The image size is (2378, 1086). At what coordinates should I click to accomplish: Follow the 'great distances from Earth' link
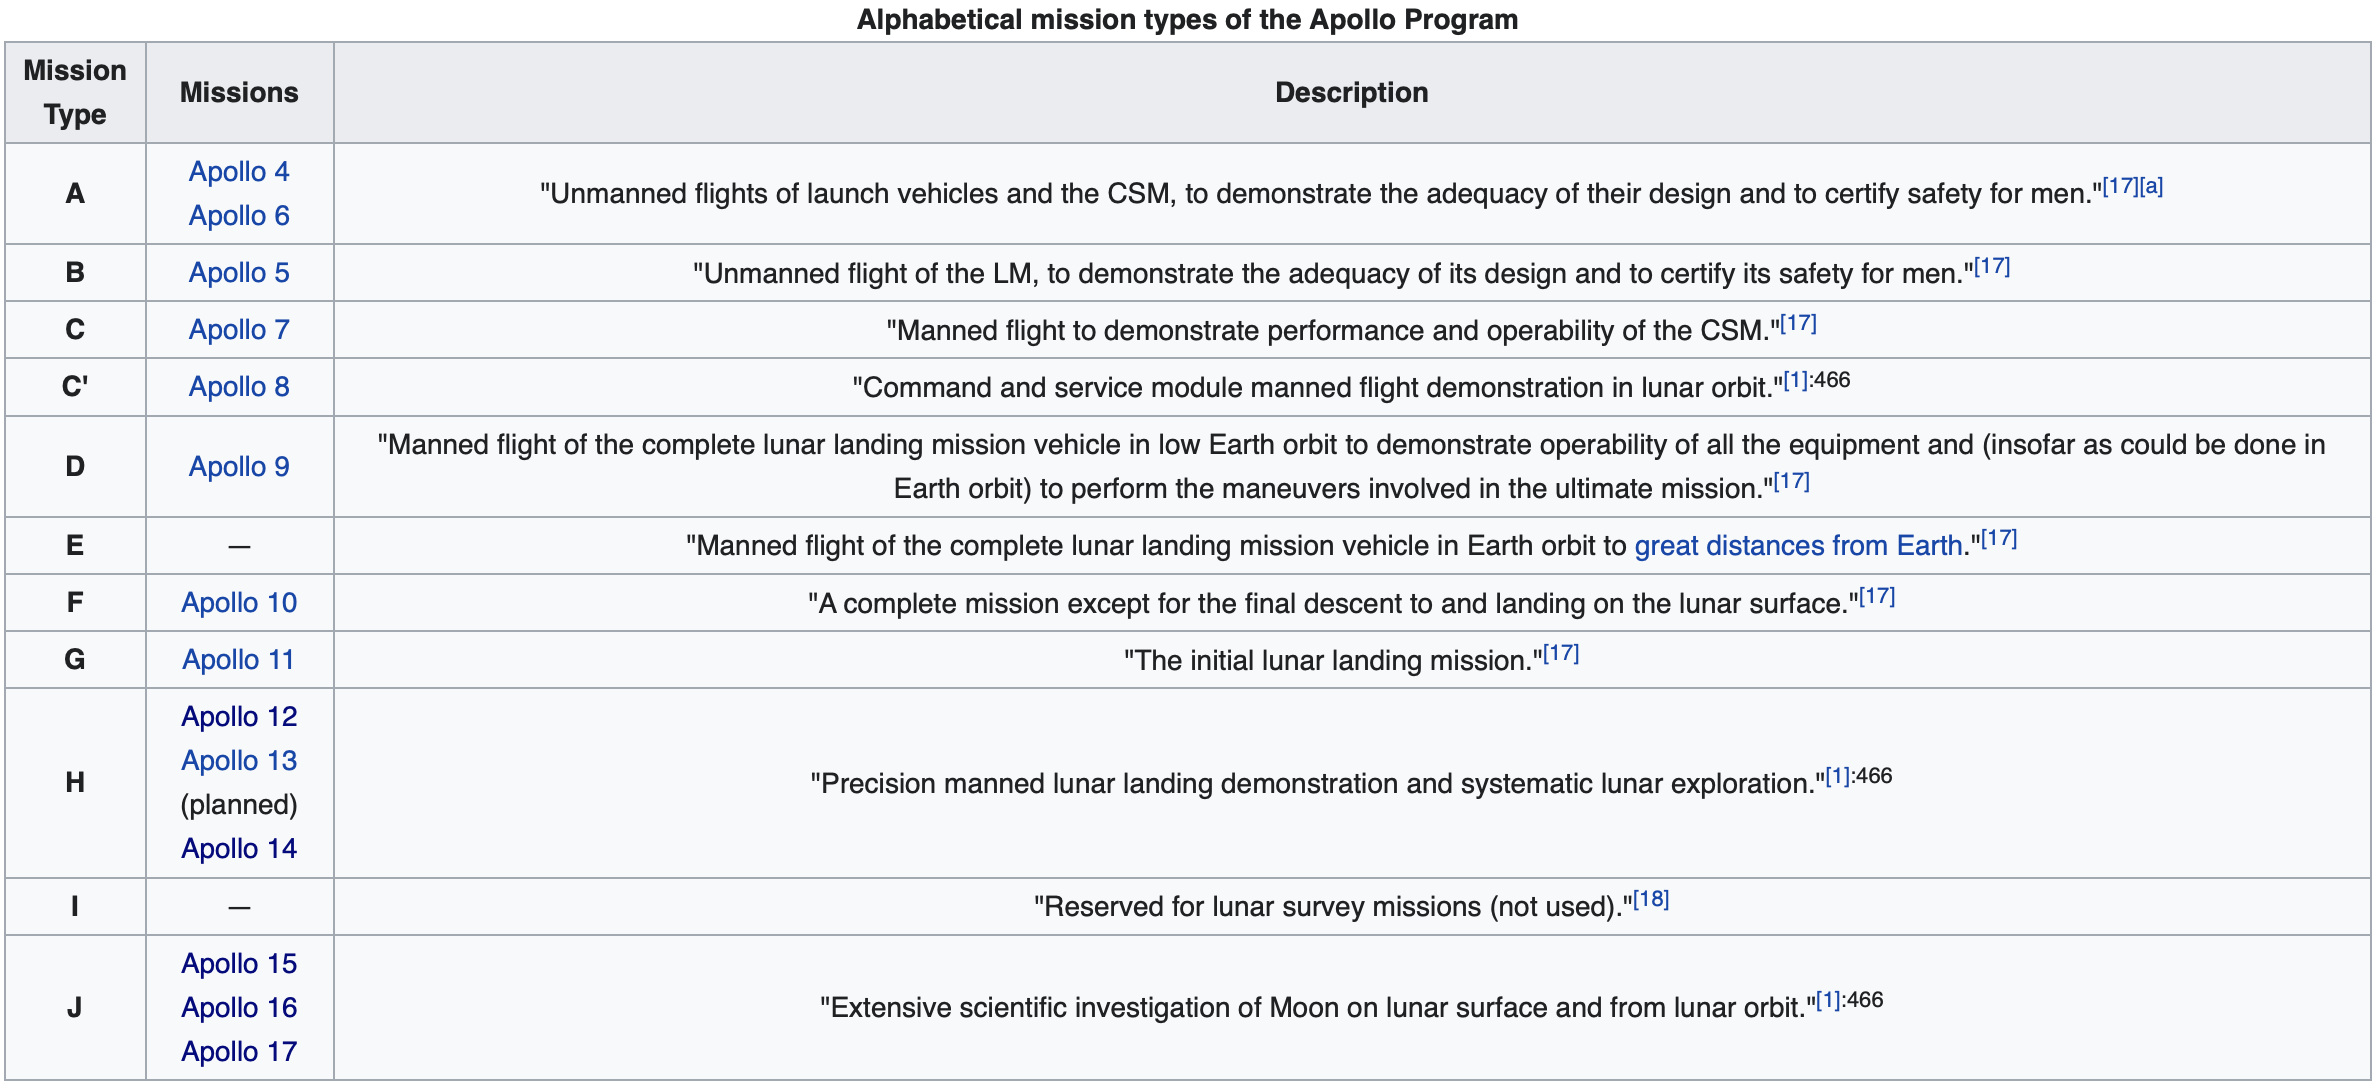click(1798, 546)
